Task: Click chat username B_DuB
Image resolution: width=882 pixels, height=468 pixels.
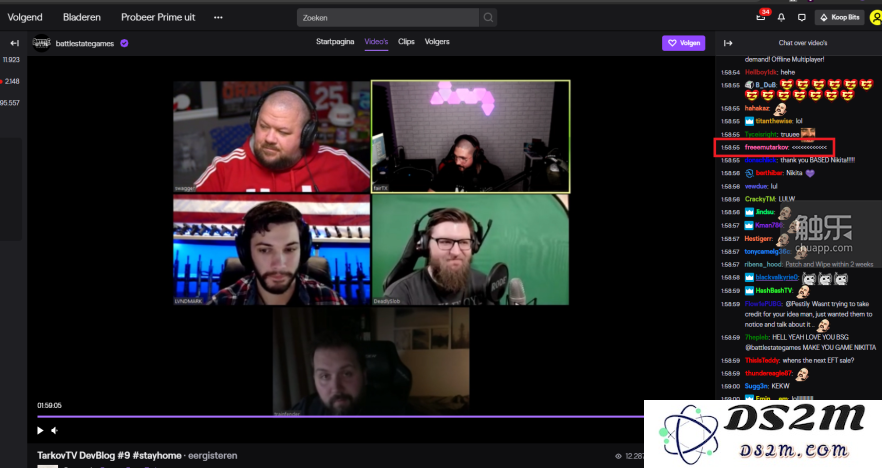Action: [x=766, y=85]
